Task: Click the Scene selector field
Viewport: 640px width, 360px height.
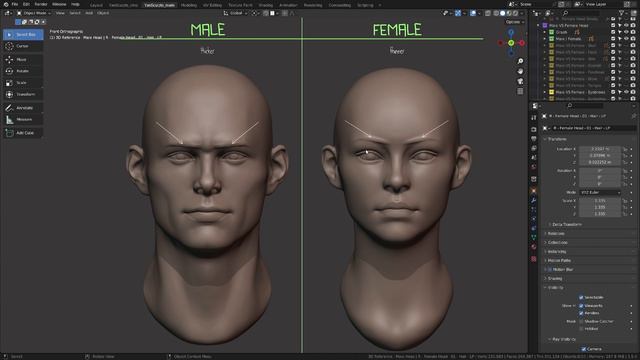Action: 538,4
